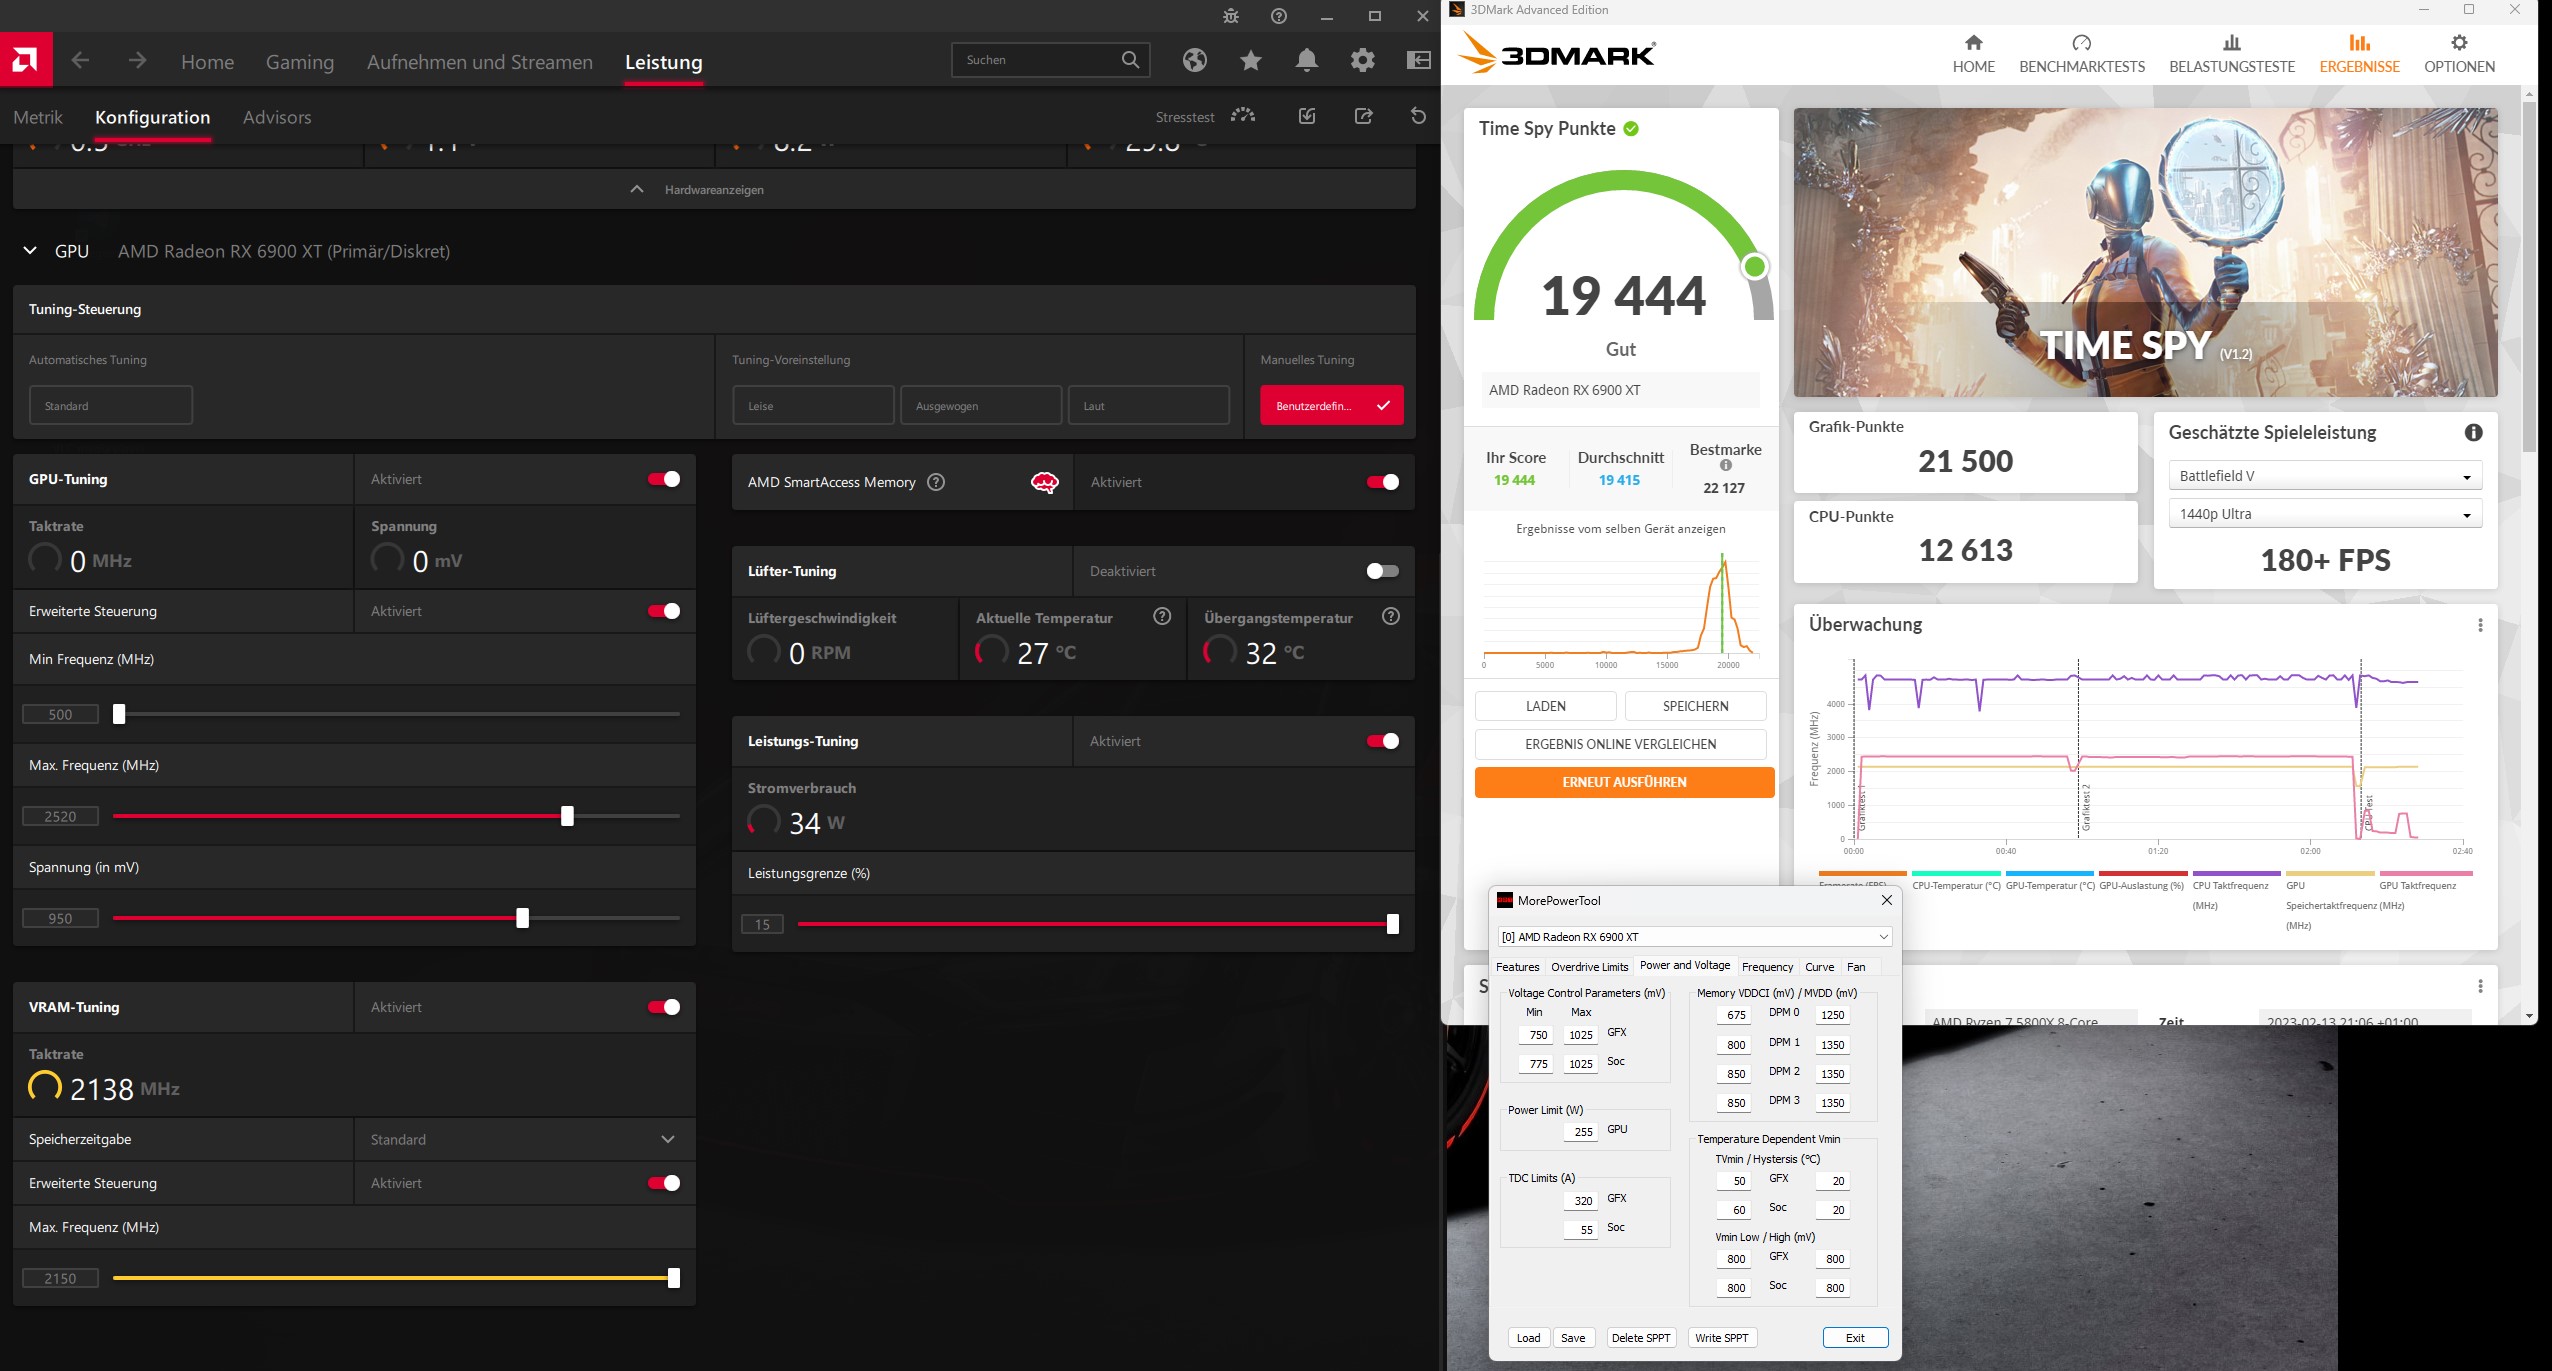Open the web browser globe icon
This screenshot has width=2552, height=1371.
[1194, 60]
